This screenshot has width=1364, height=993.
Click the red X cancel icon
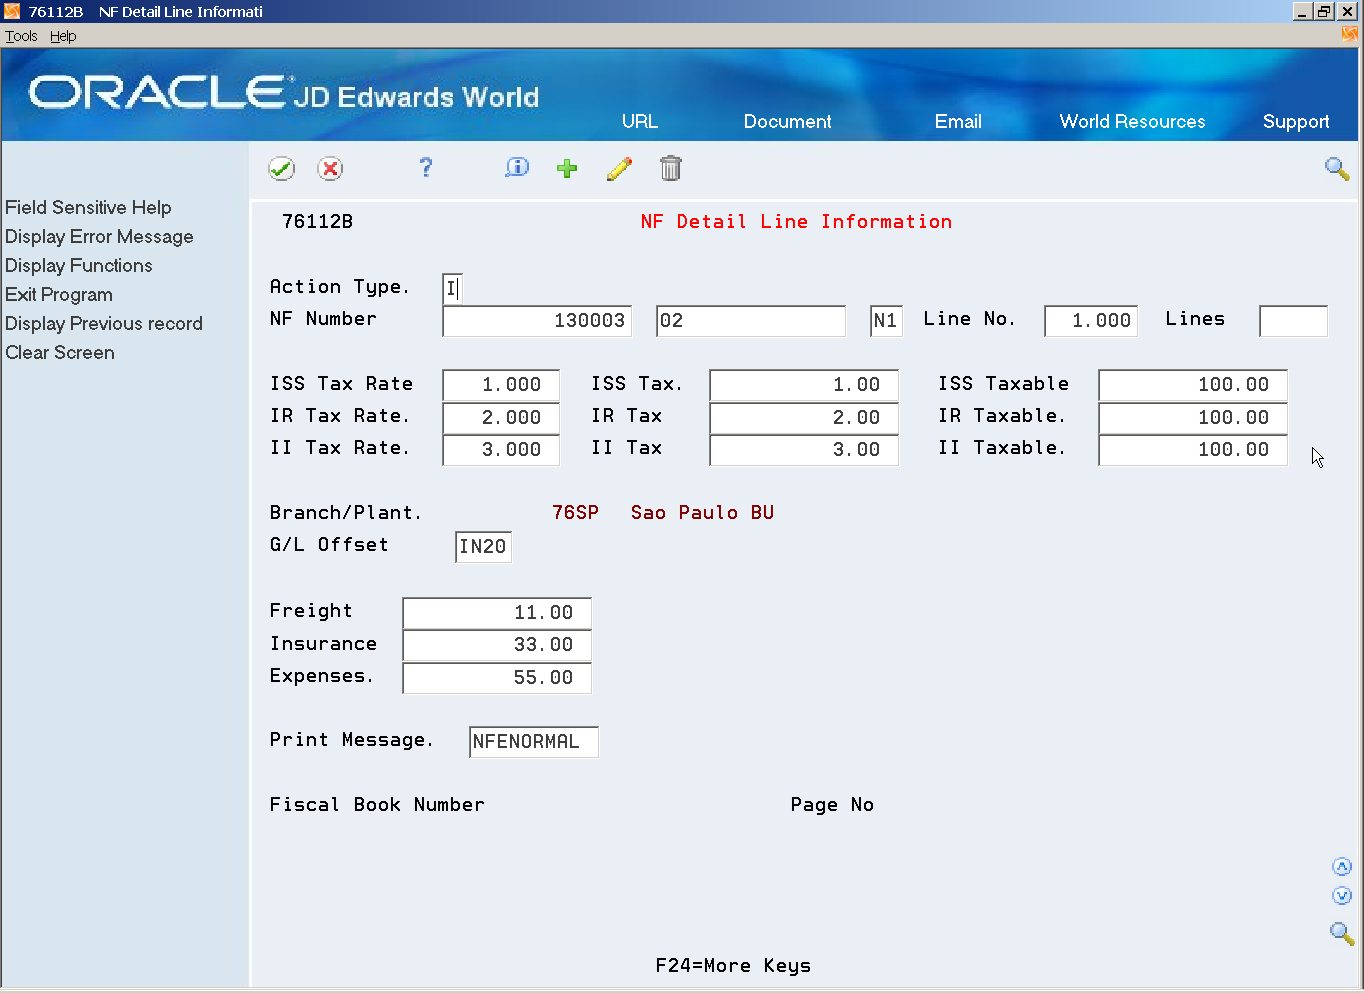(x=330, y=168)
